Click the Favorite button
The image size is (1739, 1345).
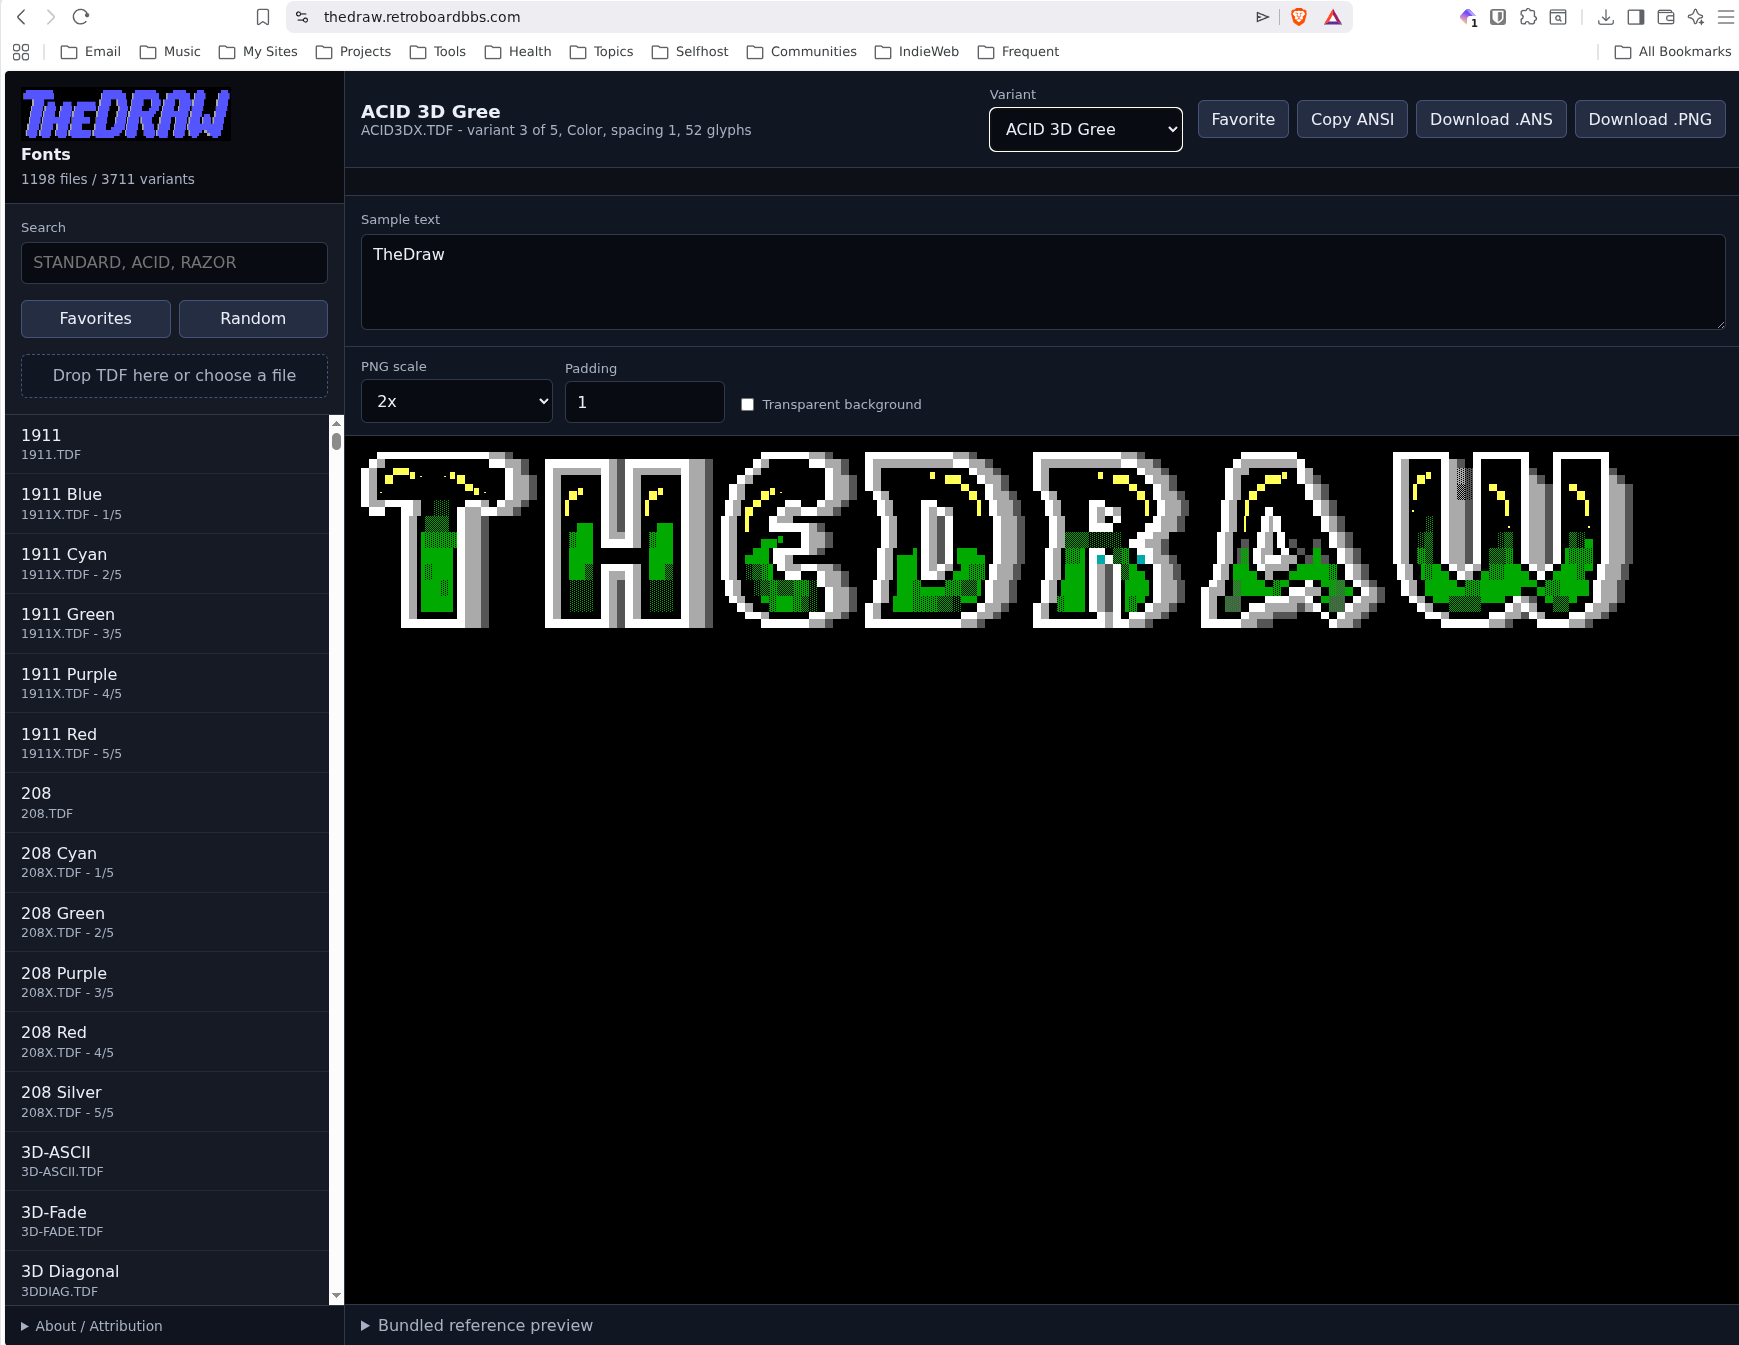tap(1243, 119)
